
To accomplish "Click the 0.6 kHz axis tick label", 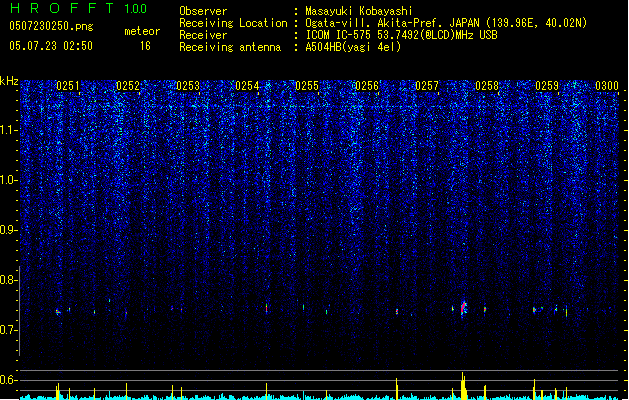I will coord(8,380).
